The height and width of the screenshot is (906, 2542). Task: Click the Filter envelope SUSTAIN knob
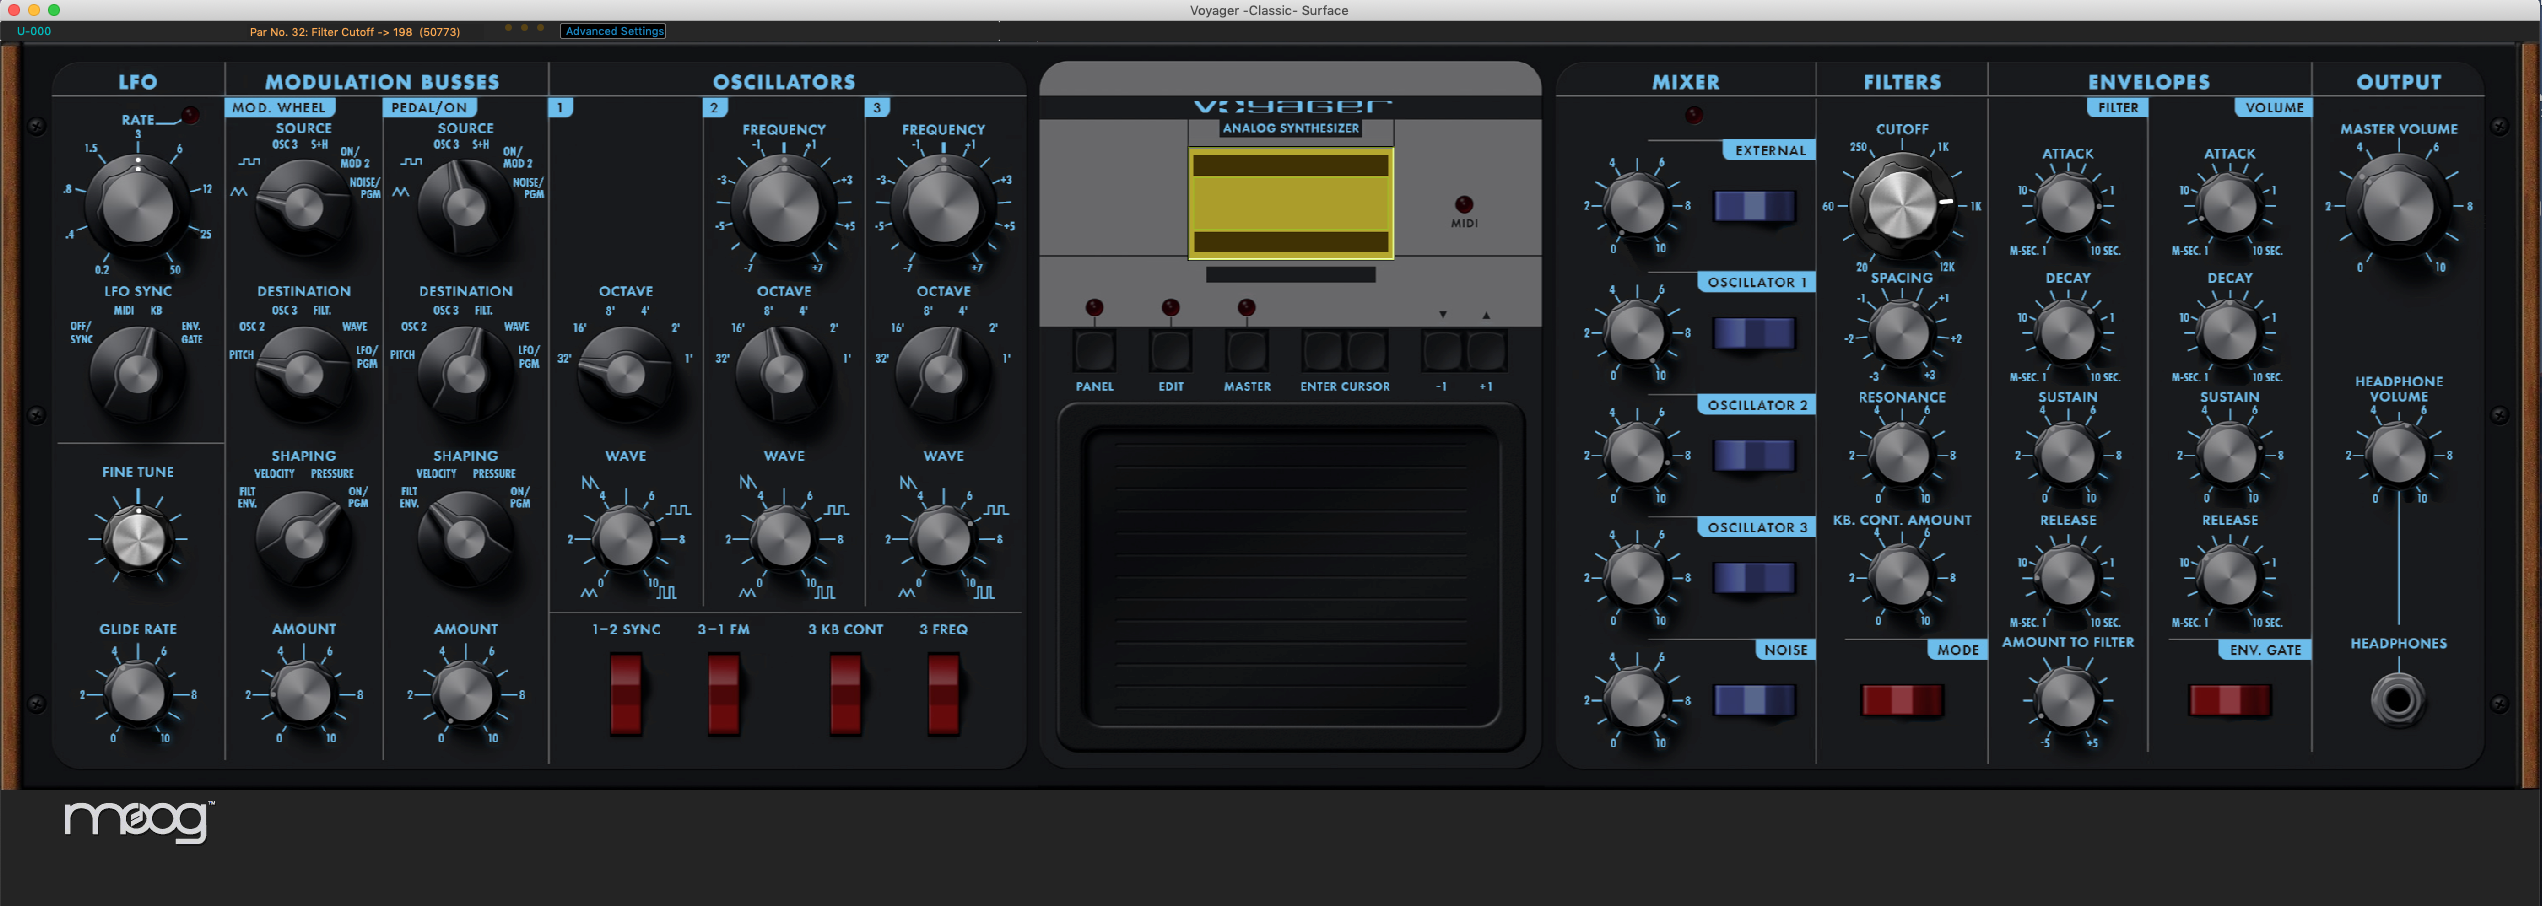click(x=2068, y=456)
